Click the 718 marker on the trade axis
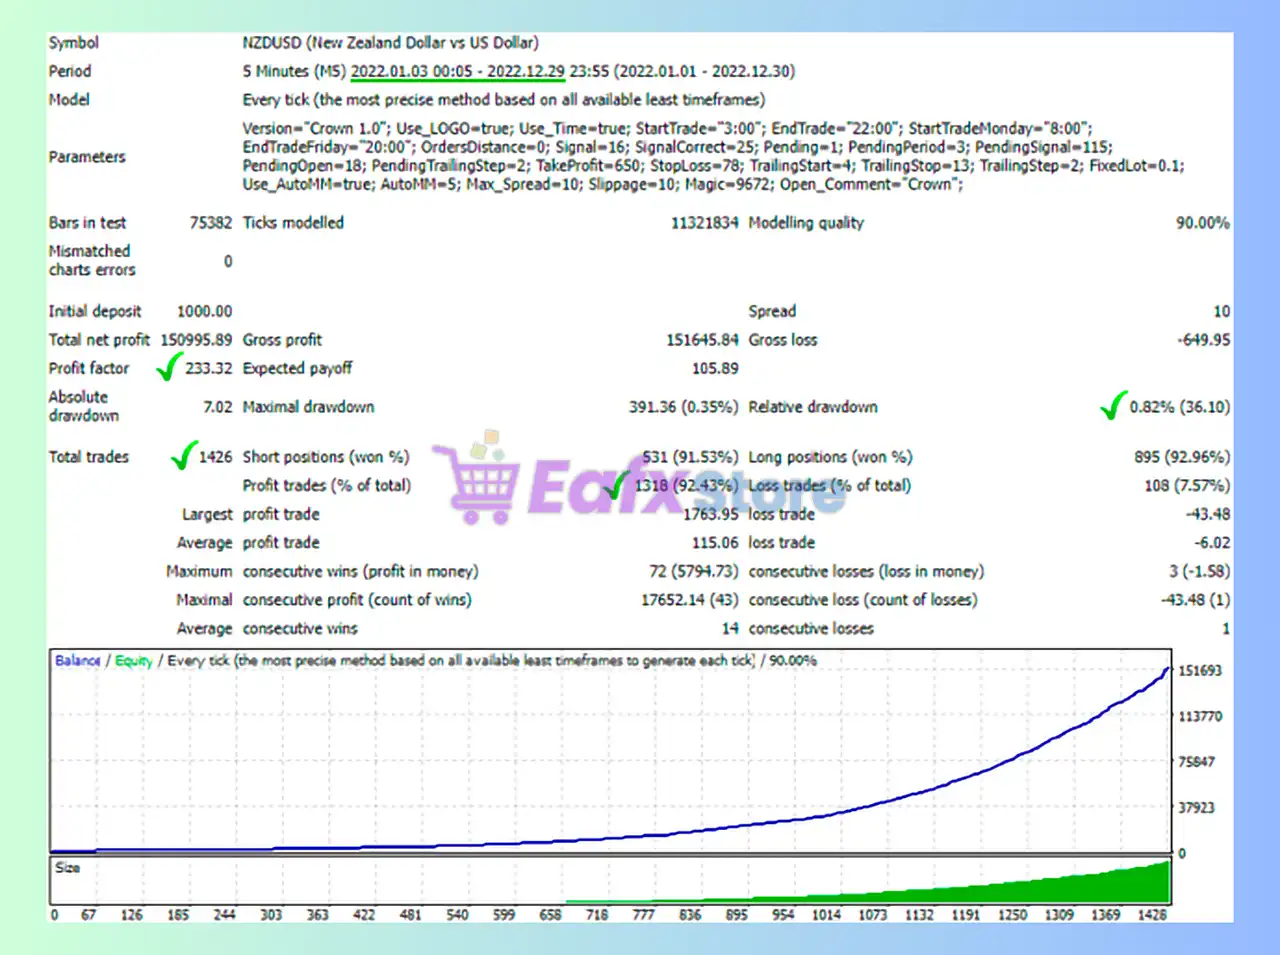 (x=597, y=915)
